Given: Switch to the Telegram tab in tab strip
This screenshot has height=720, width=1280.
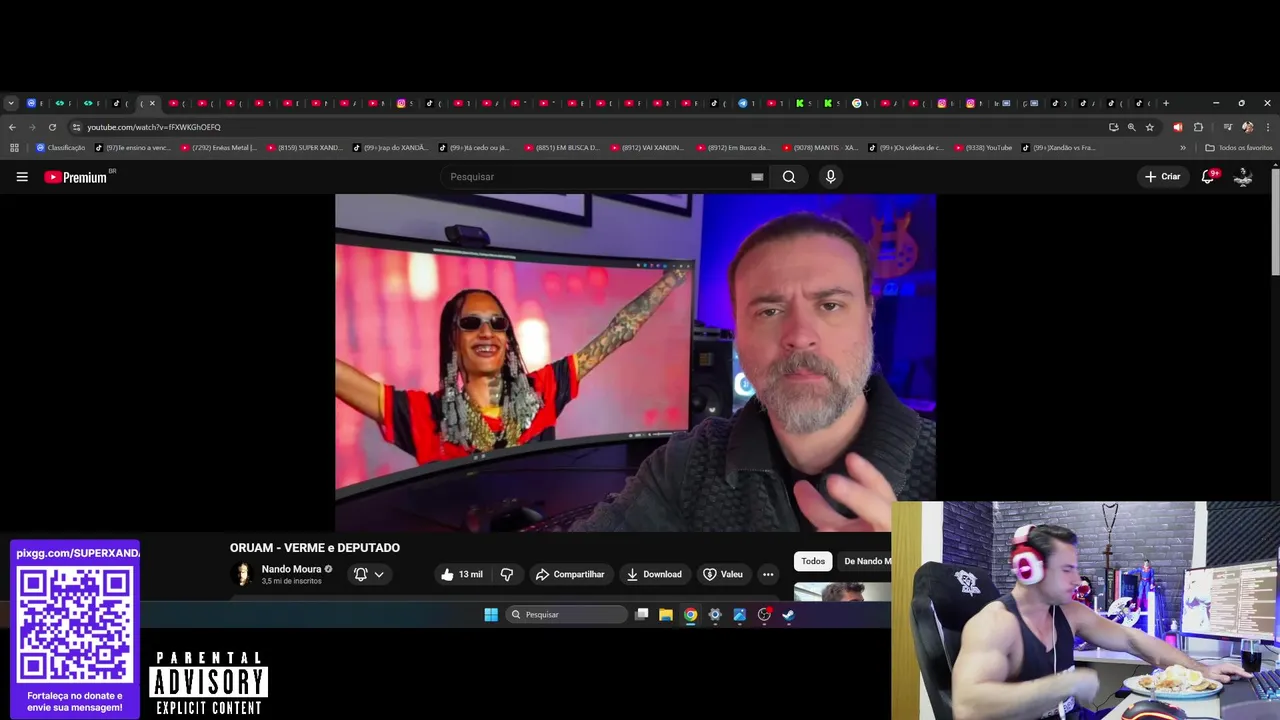Looking at the screenshot, I should tap(746, 103).
